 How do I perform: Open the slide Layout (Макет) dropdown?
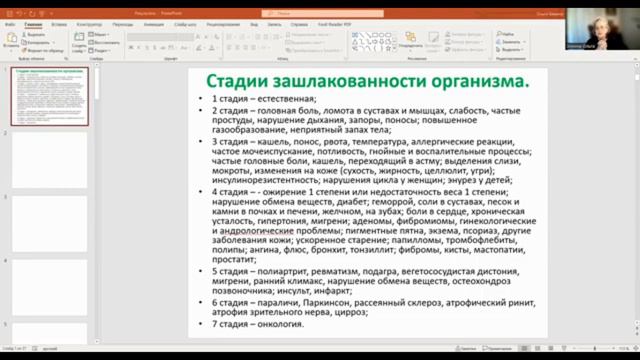(99, 34)
